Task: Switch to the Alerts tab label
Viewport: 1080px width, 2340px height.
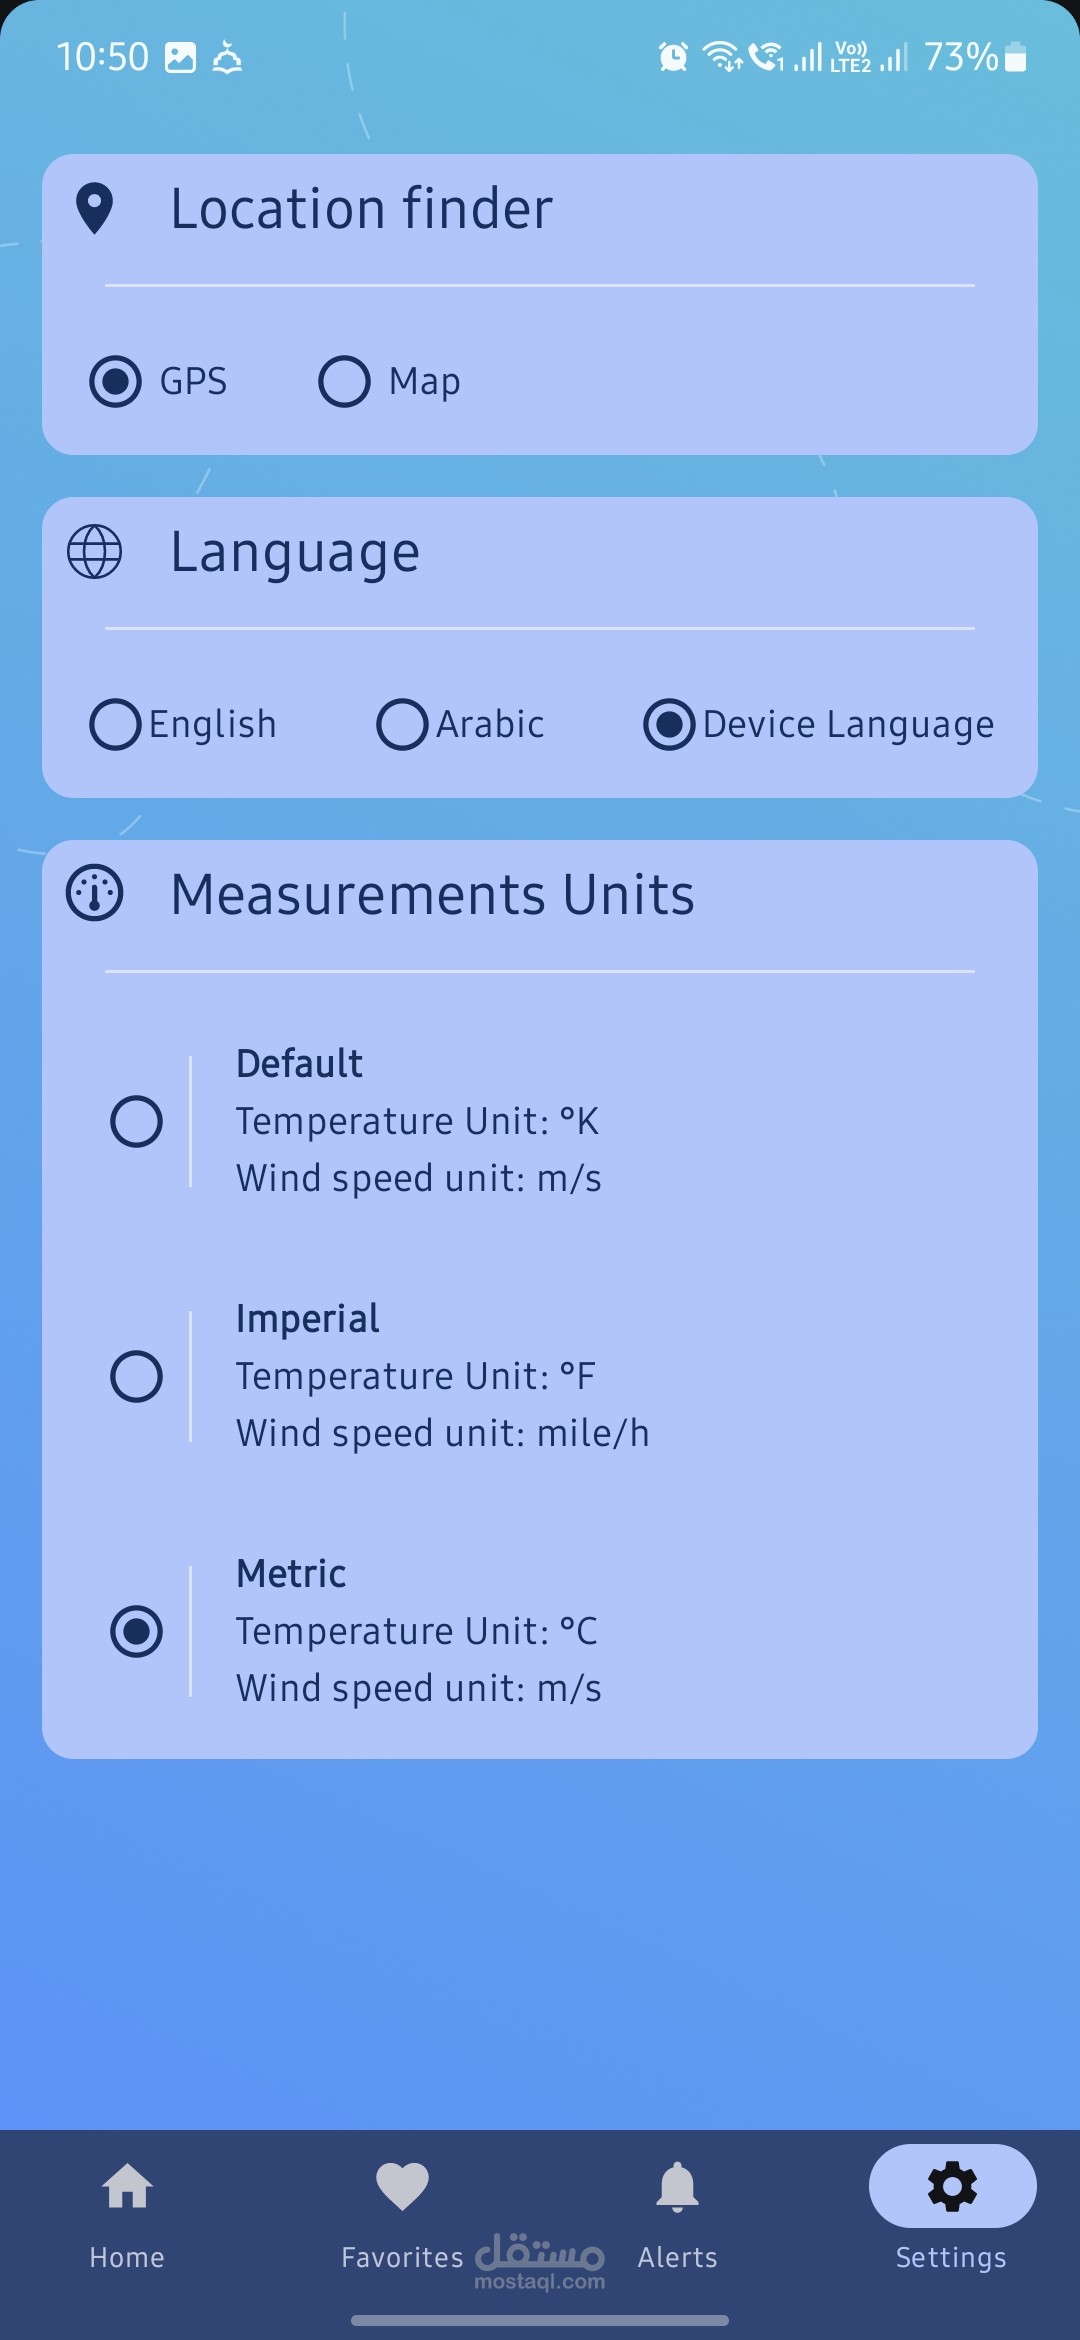Action: tap(677, 2257)
